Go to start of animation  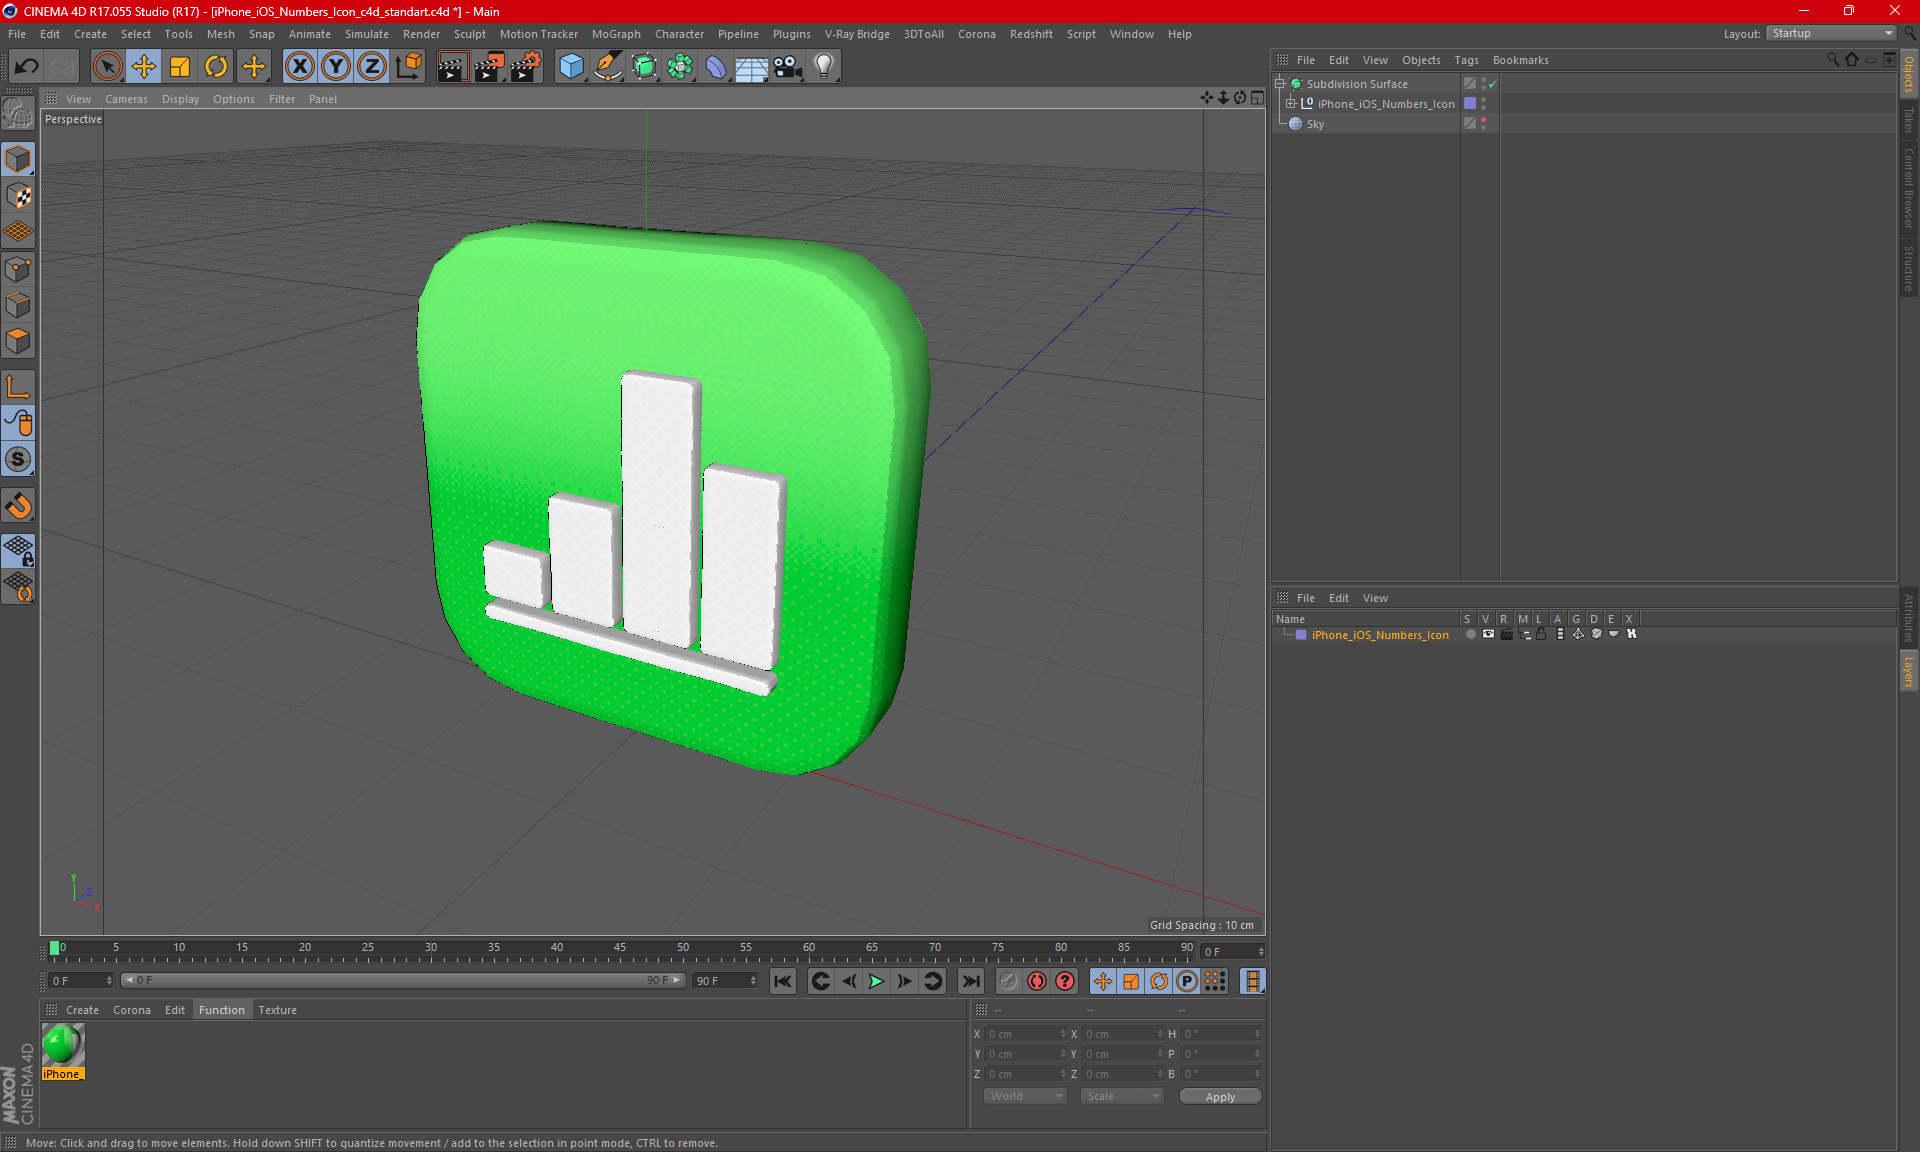(x=783, y=981)
